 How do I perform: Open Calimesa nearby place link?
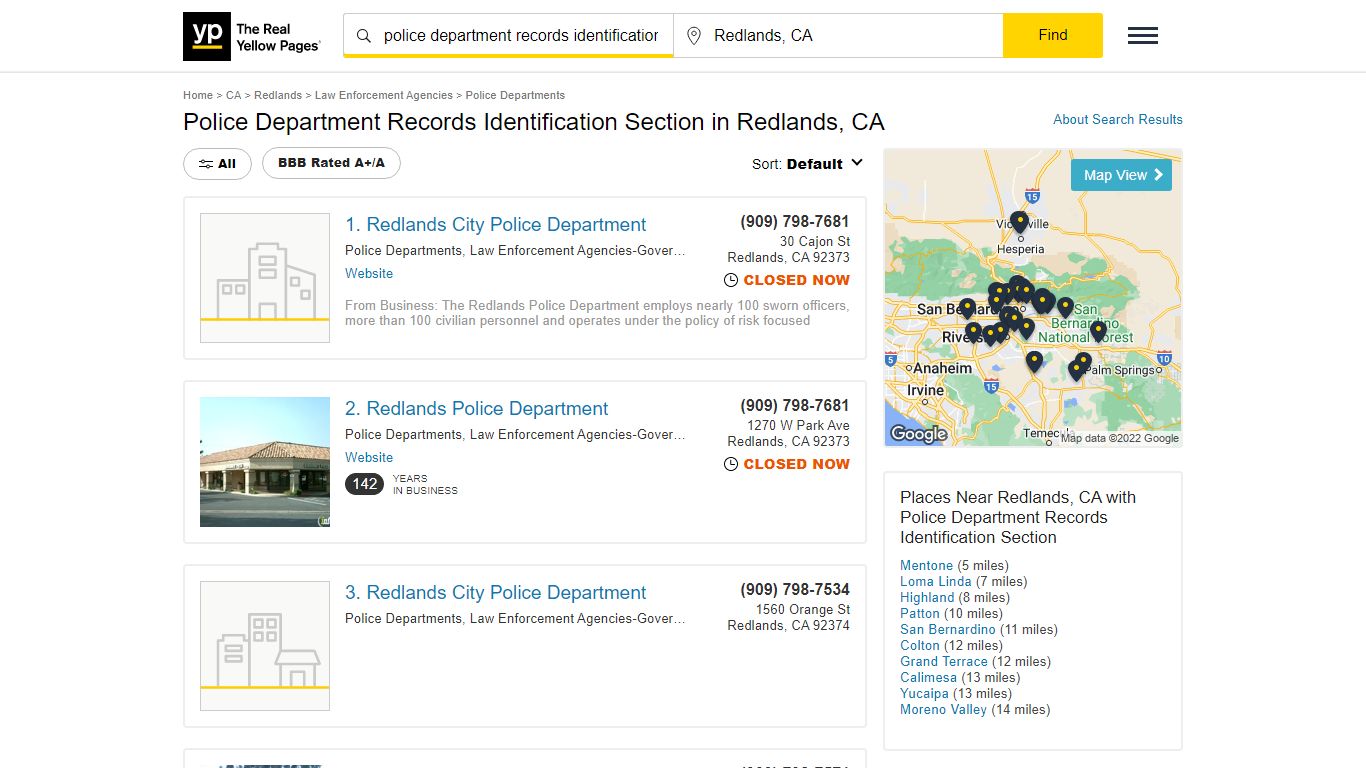(929, 677)
